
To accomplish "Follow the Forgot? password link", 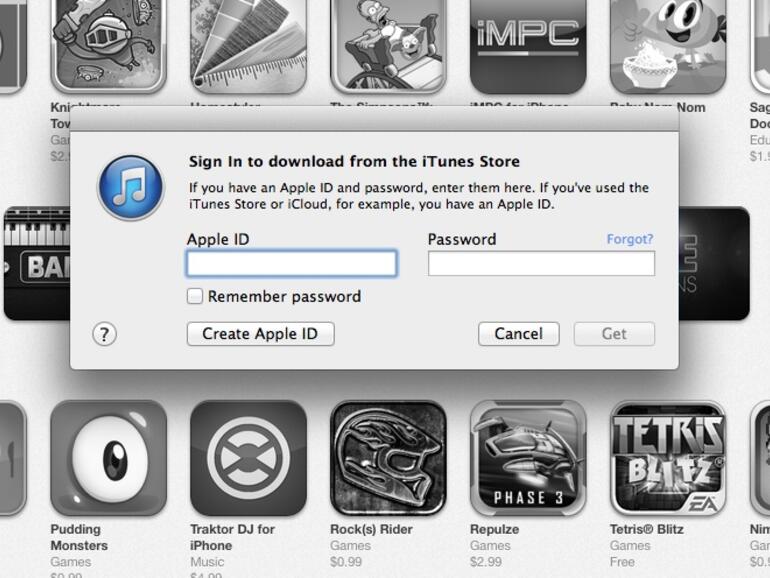I will 630,239.
